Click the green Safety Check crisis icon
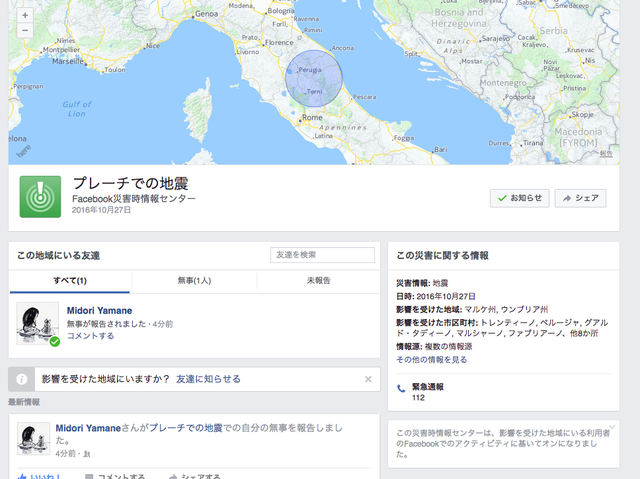This screenshot has width=640, height=479. 40,197
